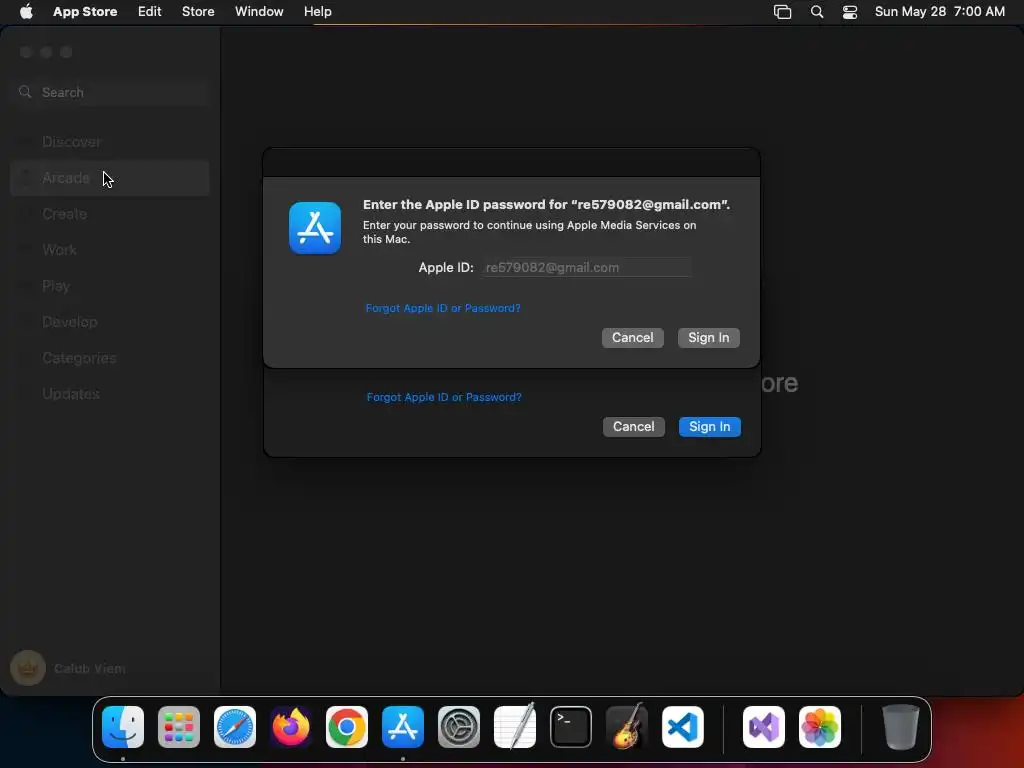The width and height of the screenshot is (1024, 768).
Task: Open the Trash in the Dock
Action: pos(901,727)
